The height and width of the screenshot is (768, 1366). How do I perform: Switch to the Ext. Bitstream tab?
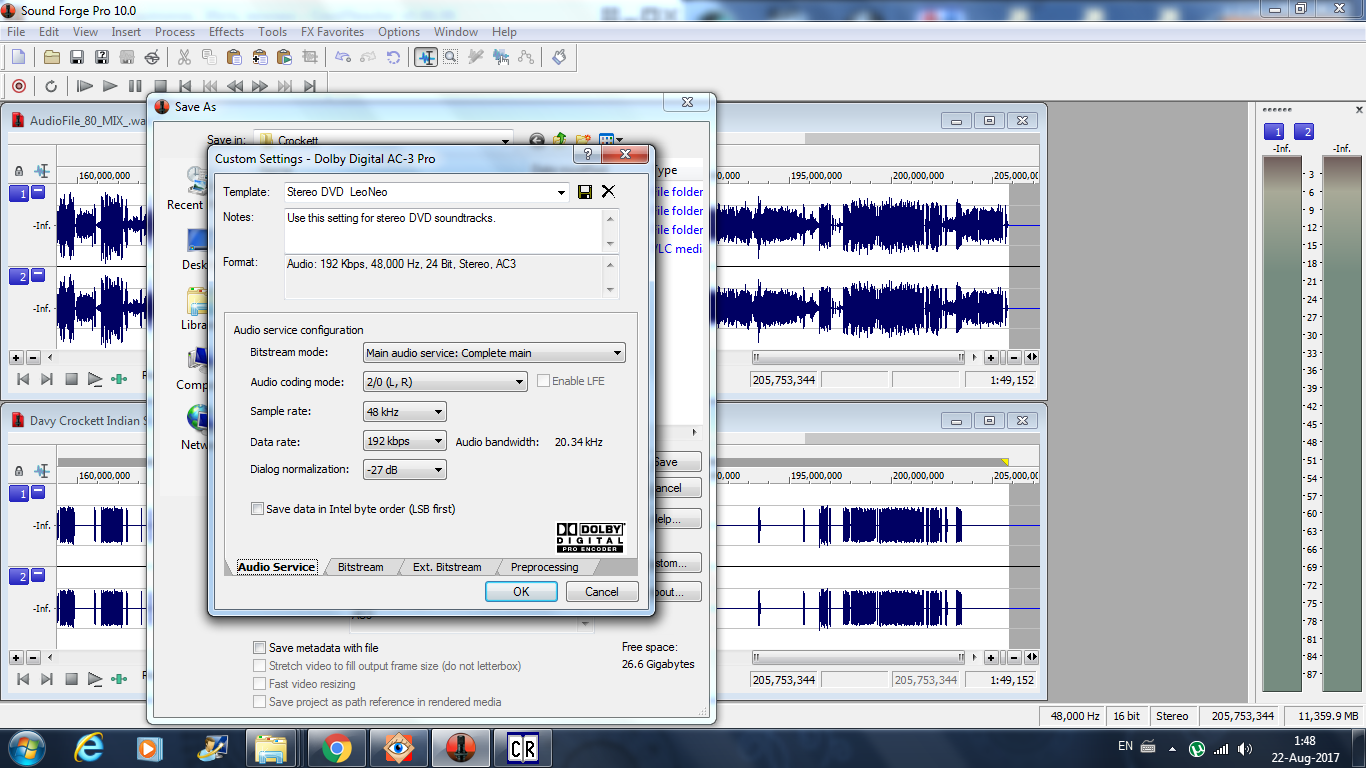point(447,567)
